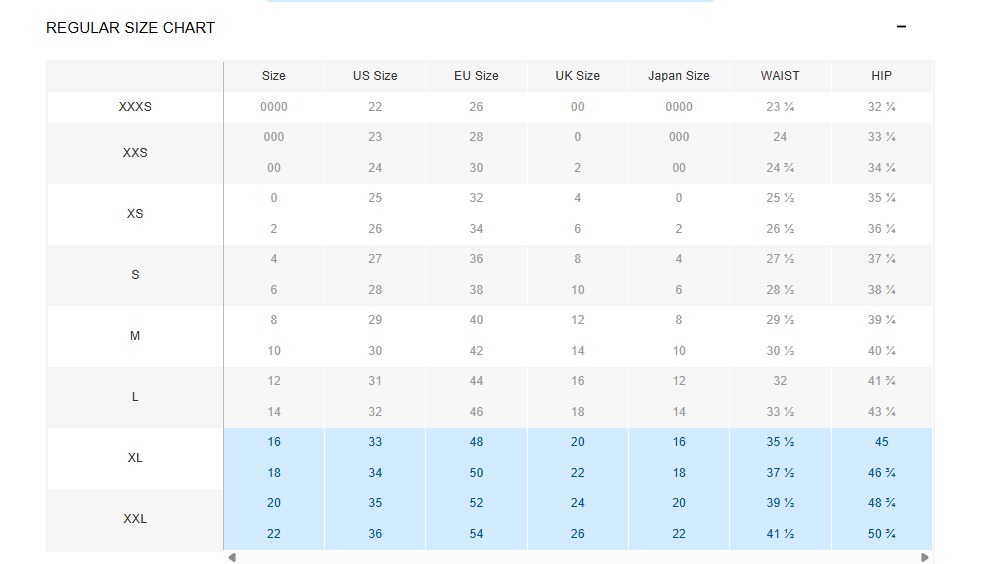This screenshot has height=564, width=981.
Task: Select the Size column header
Action: point(273,76)
